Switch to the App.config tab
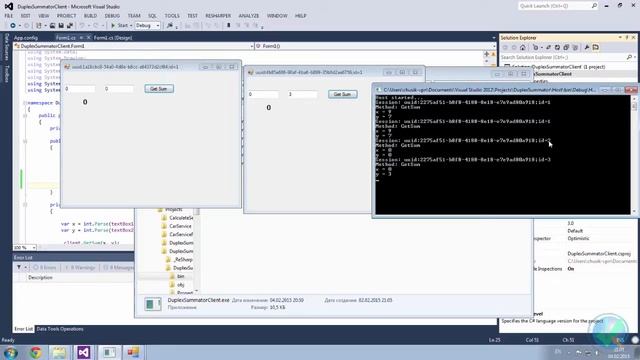This screenshot has height=360, width=640. 26,38
